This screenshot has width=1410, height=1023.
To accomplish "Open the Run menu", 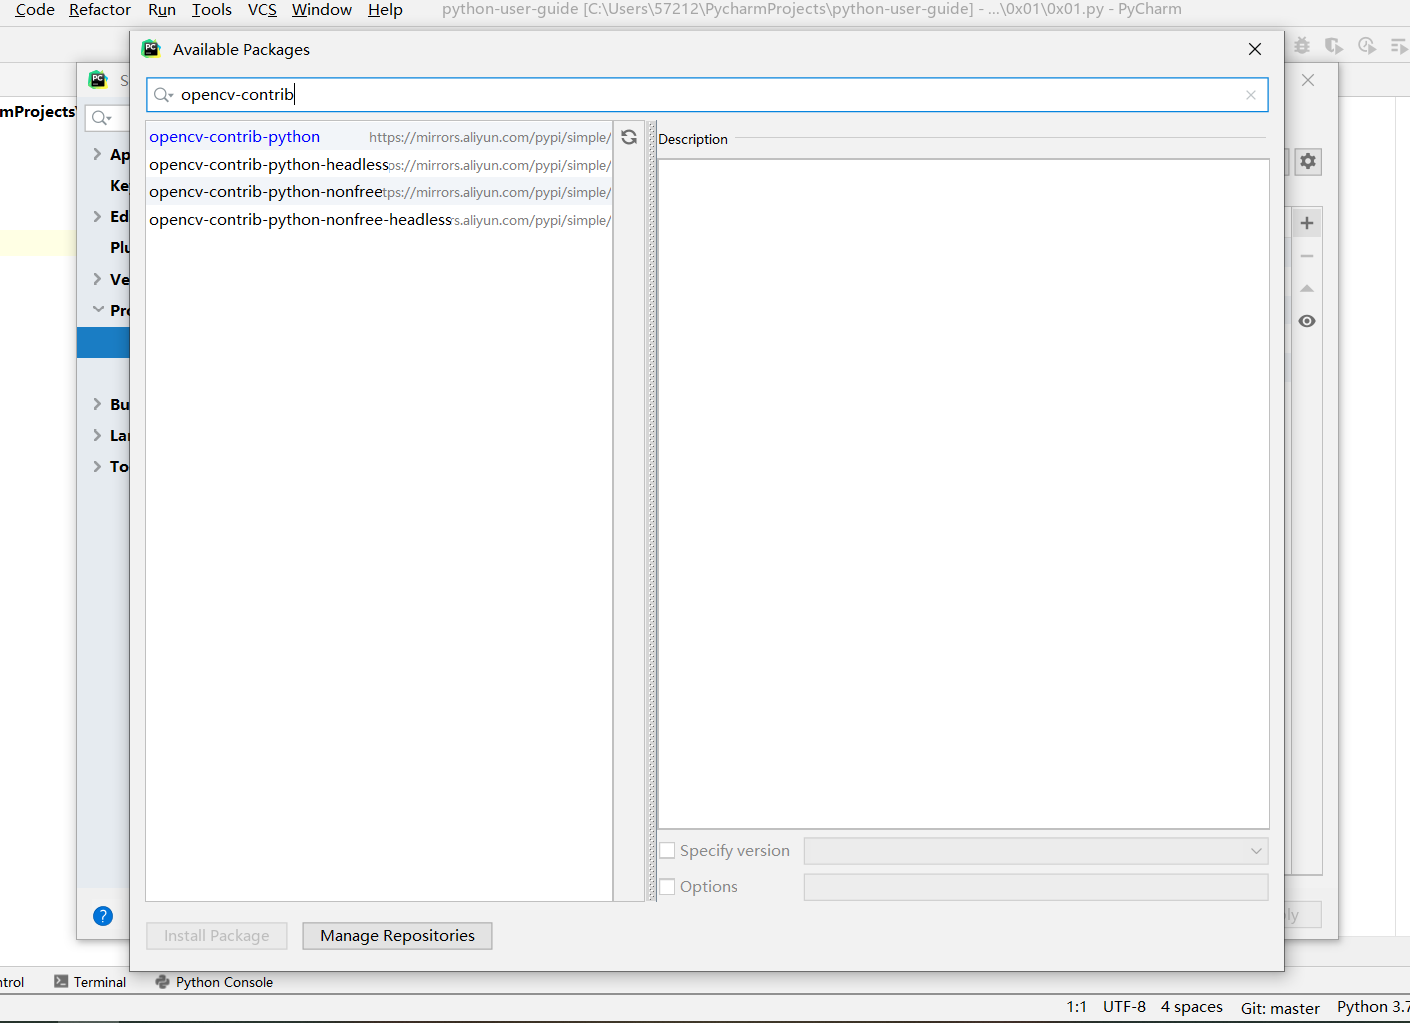I will (162, 10).
